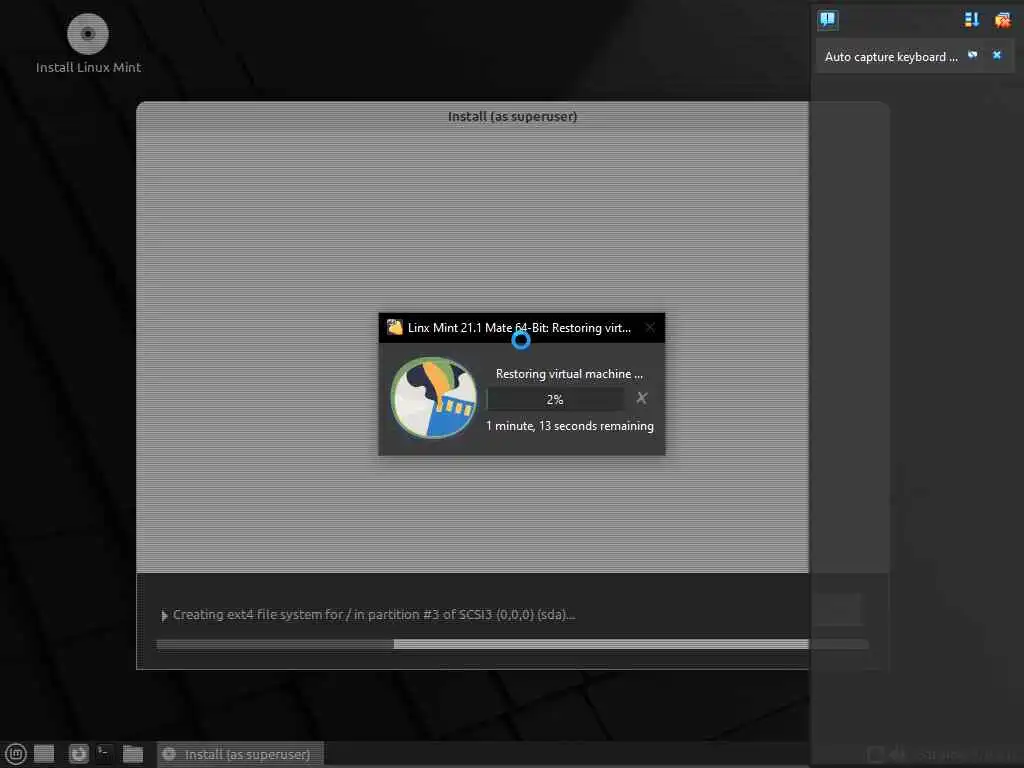Click the Show Desktop taskbar icon
The width and height of the screenshot is (1024, 768).
44,754
